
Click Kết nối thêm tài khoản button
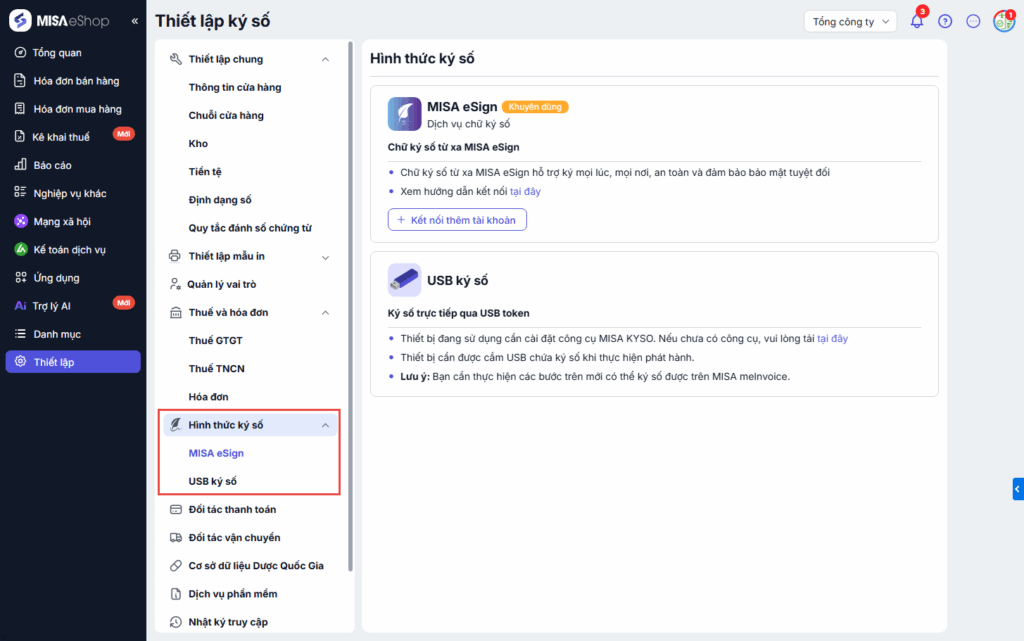[457, 219]
